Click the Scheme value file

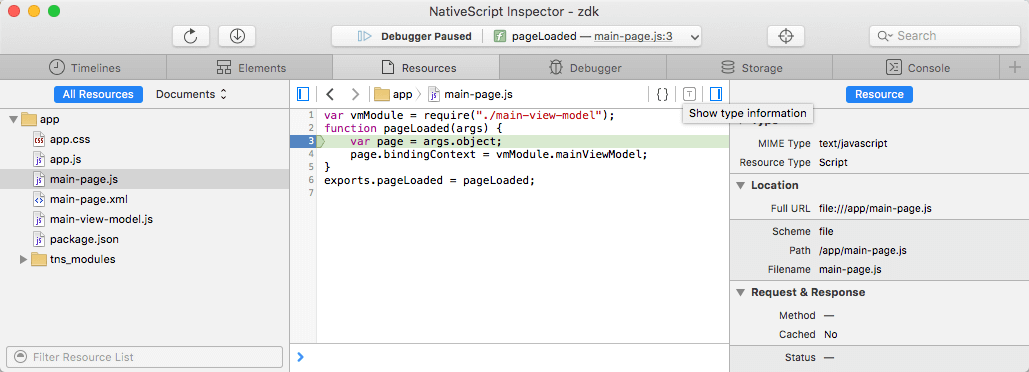point(826,231)
